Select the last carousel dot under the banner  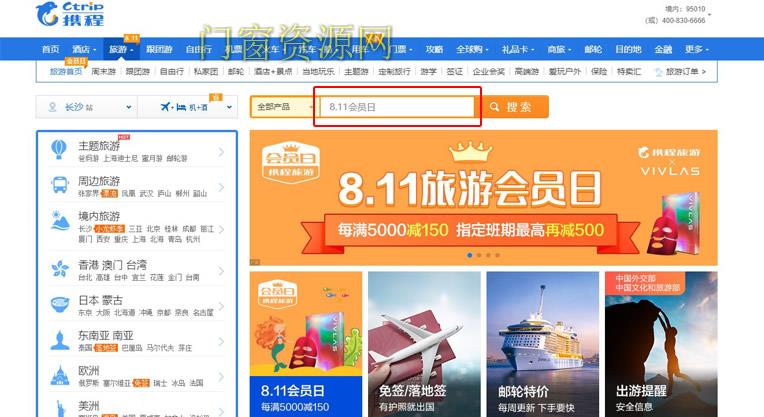497,255
